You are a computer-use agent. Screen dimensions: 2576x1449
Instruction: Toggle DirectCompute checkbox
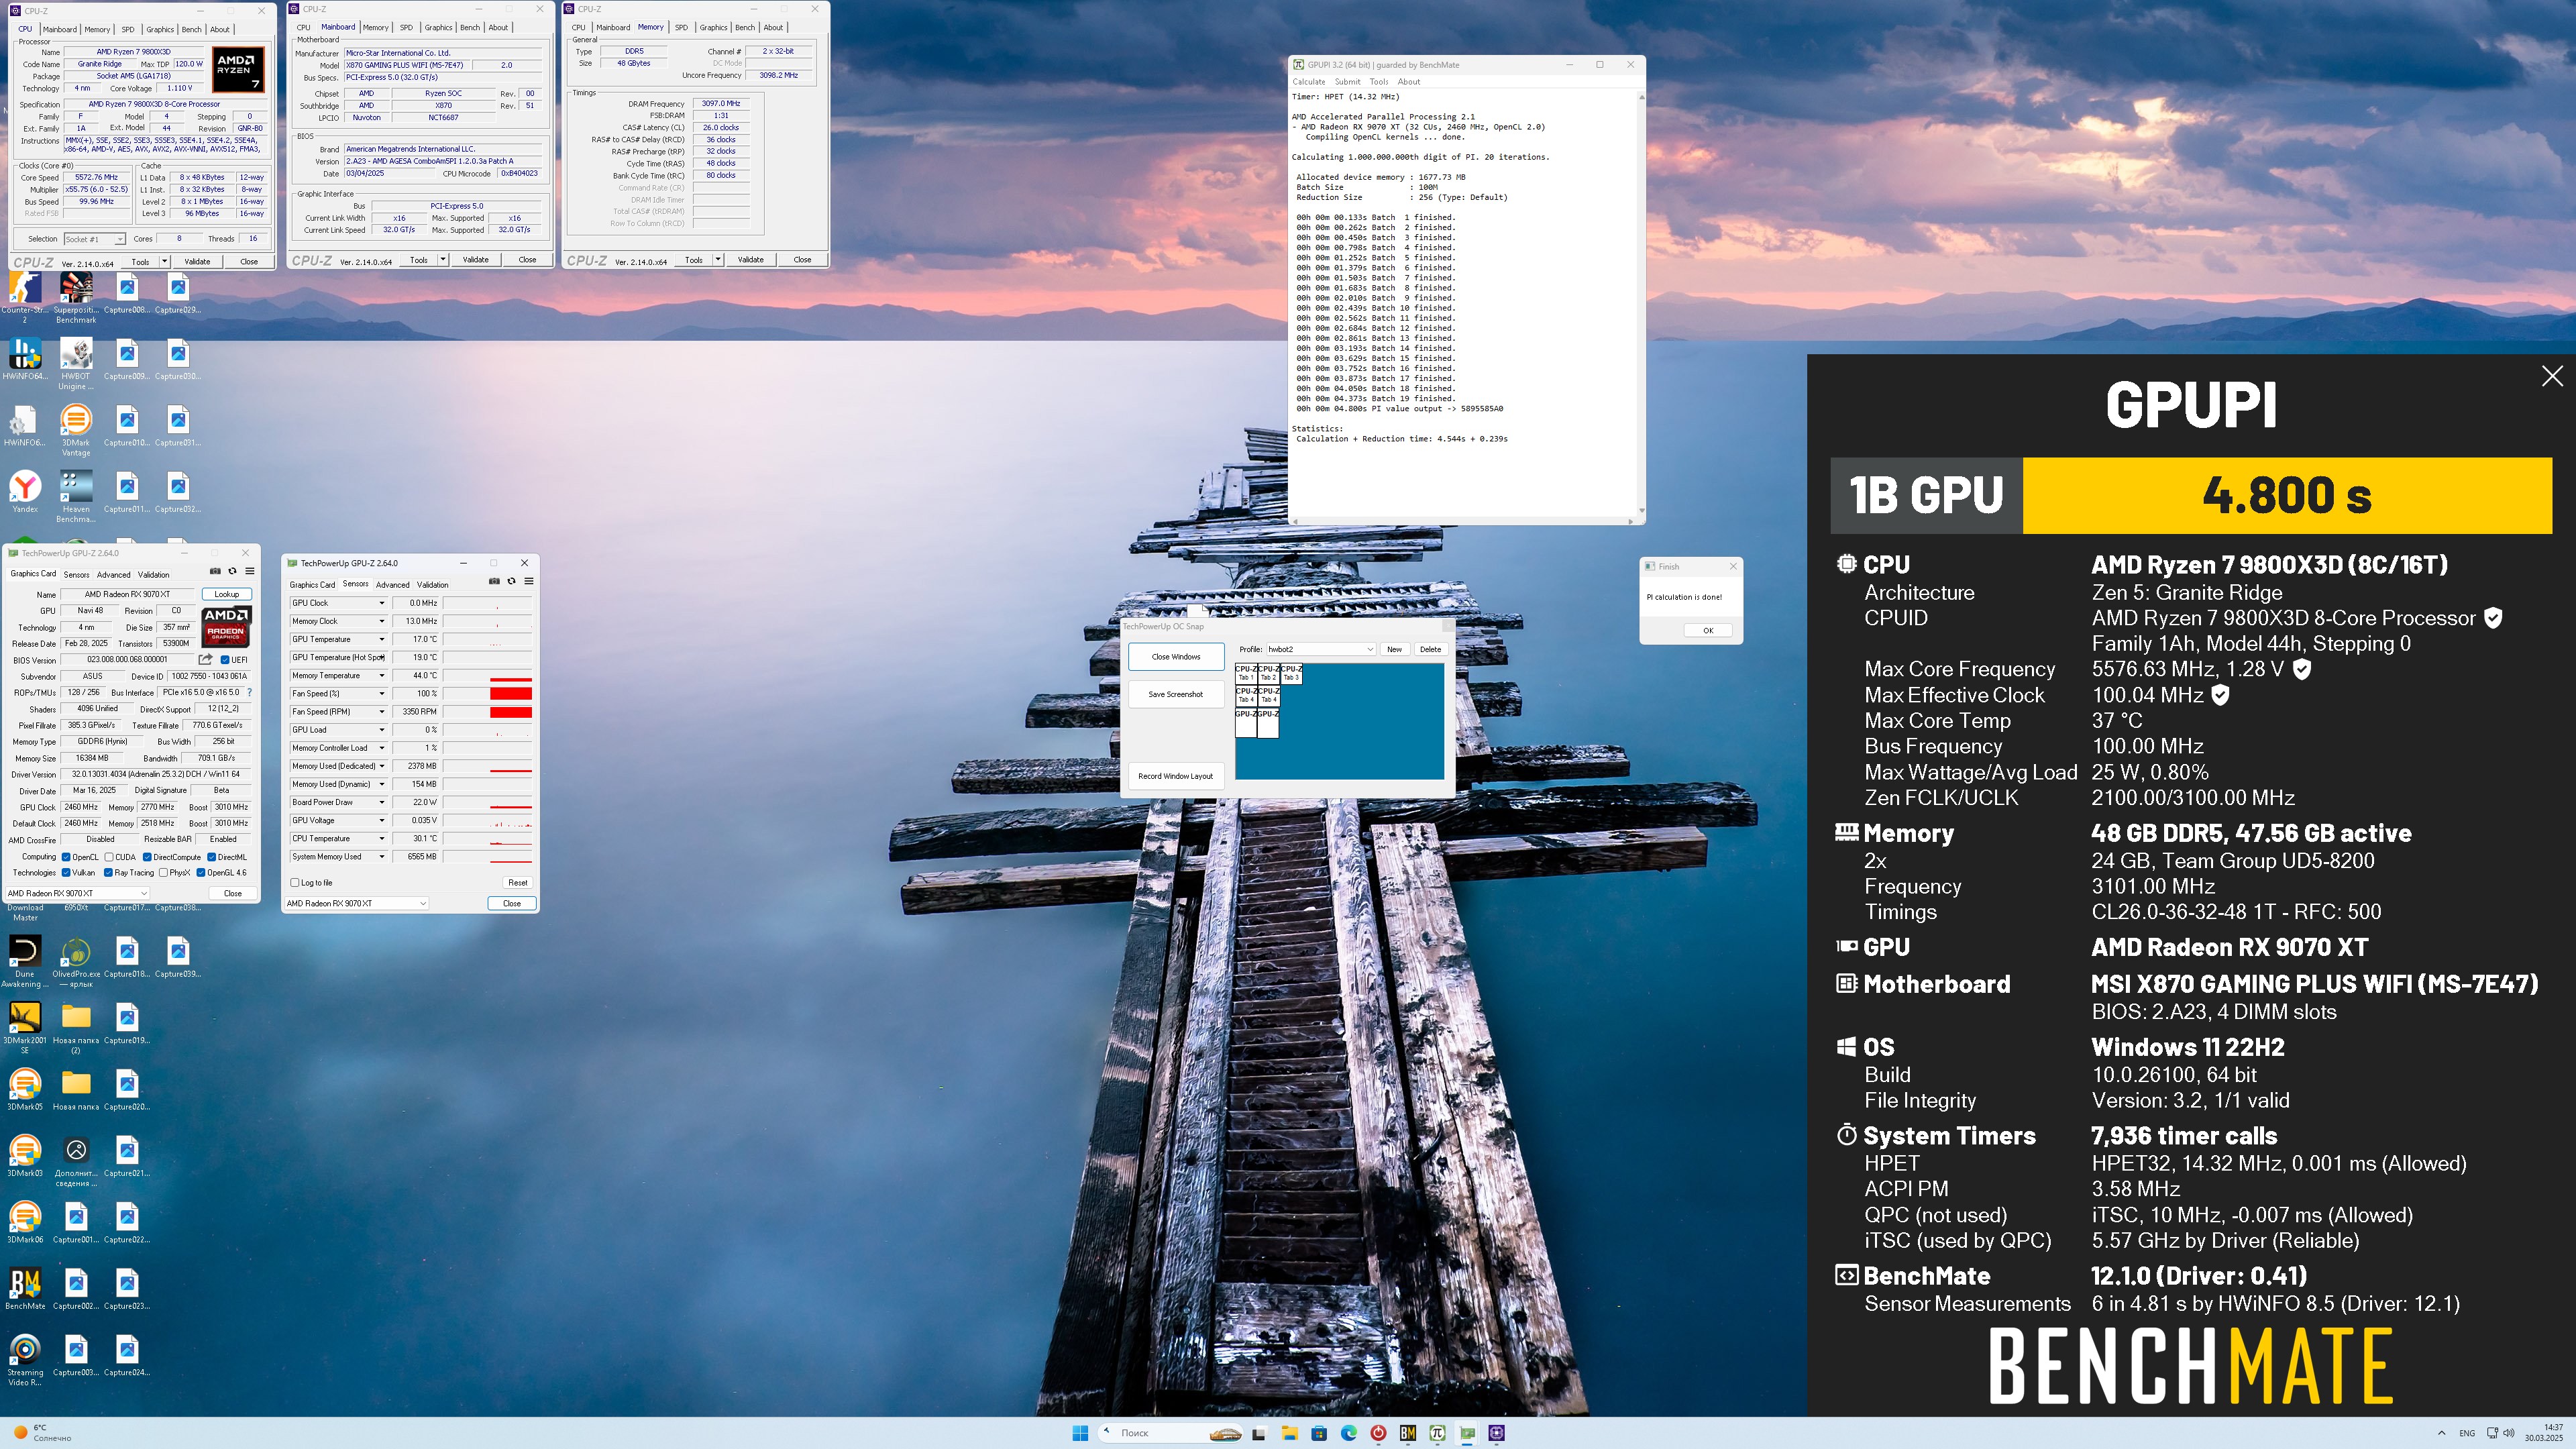tap(147, 857)
